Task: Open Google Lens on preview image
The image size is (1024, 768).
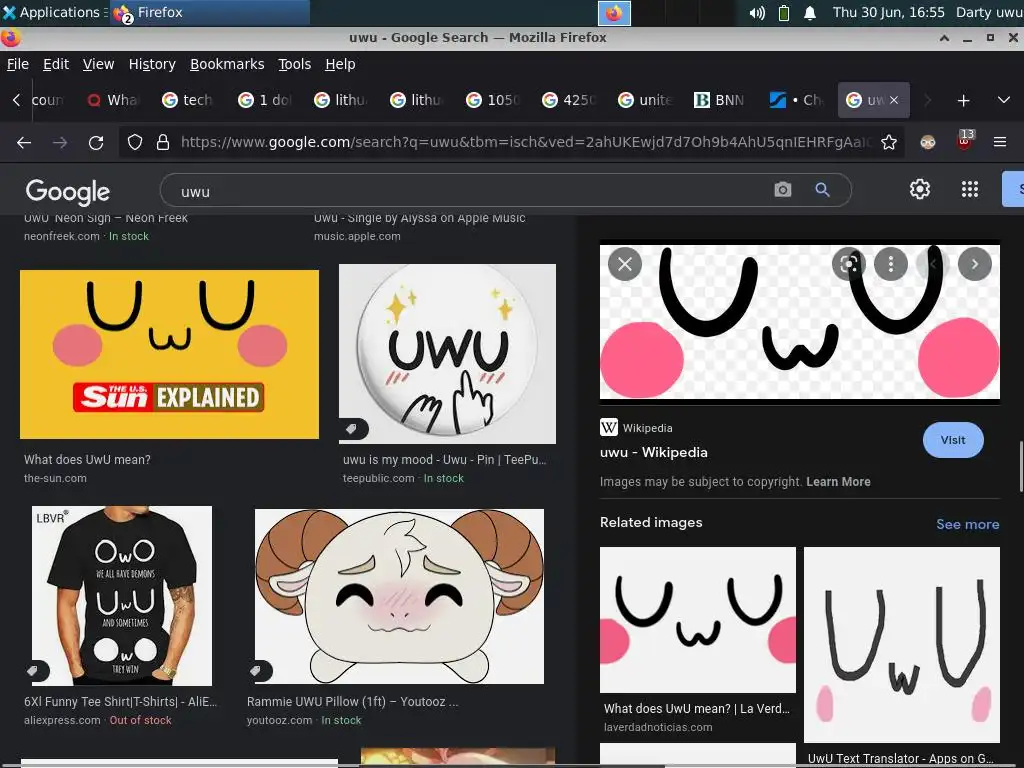Action: 848,264
